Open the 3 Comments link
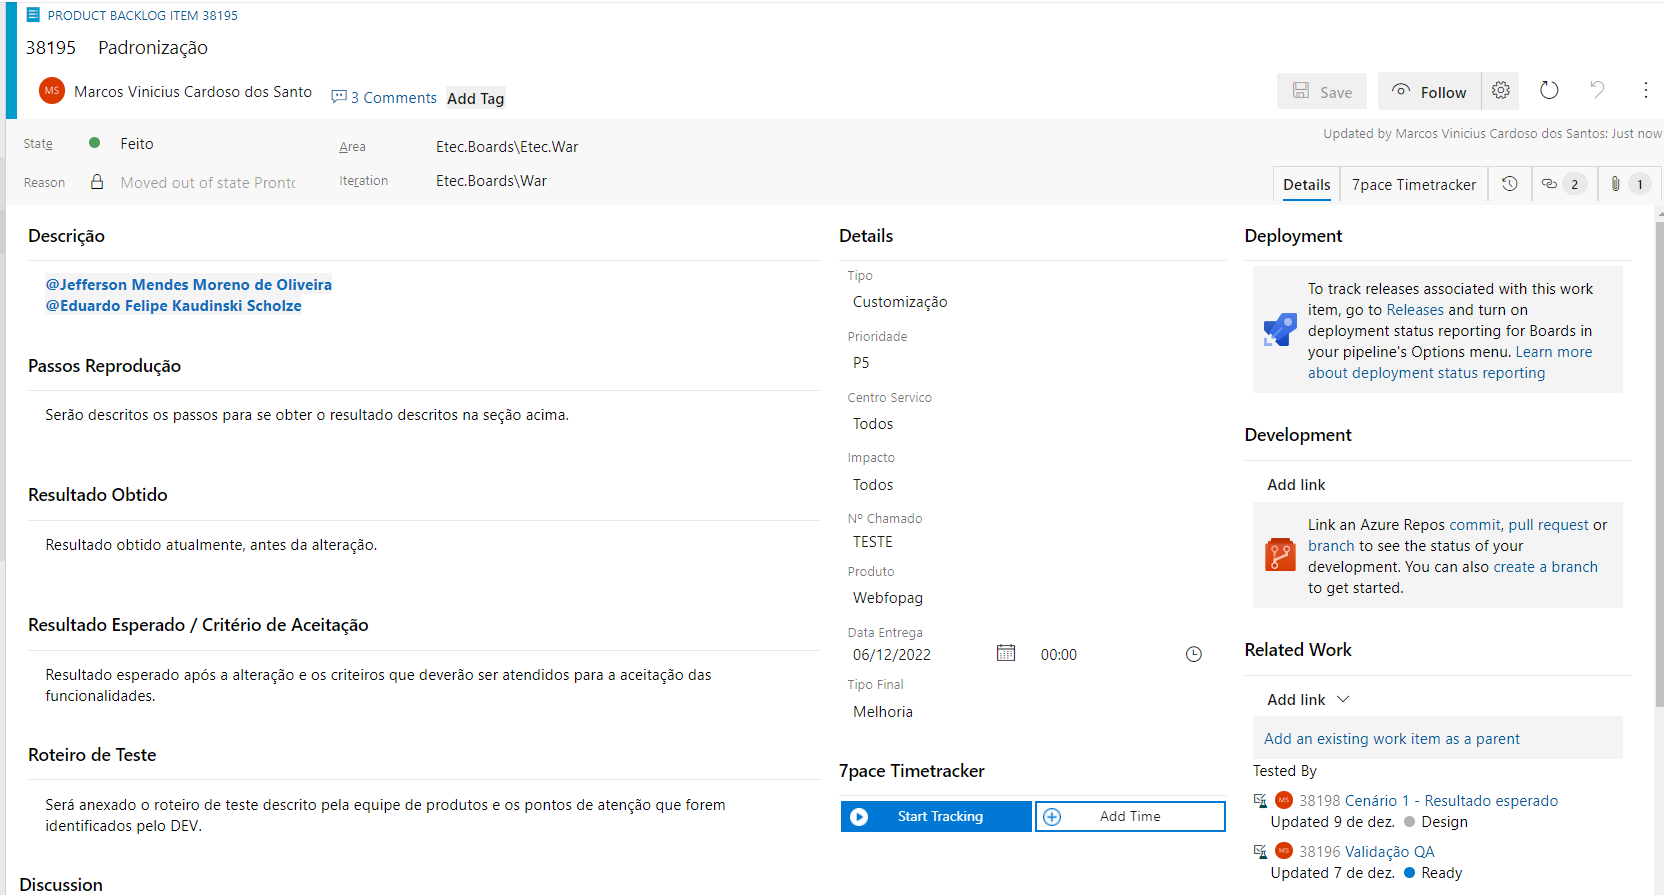 pyautogui.click(x=384, y=98)
